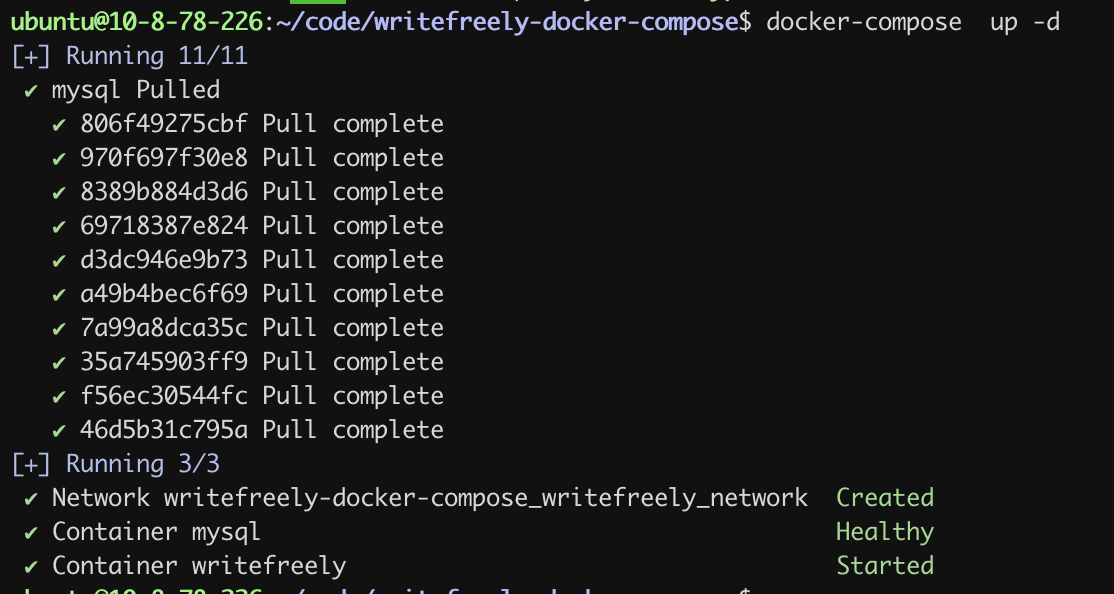Click the layer hash f56ec30544fc
The image size is (1114, 594).
[x=164, y=396]
